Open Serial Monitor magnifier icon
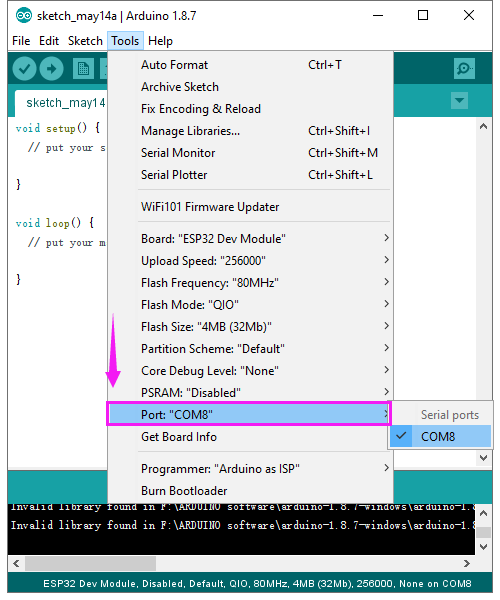500x600 pixels. pyautogui.click(x=464, y=68)
